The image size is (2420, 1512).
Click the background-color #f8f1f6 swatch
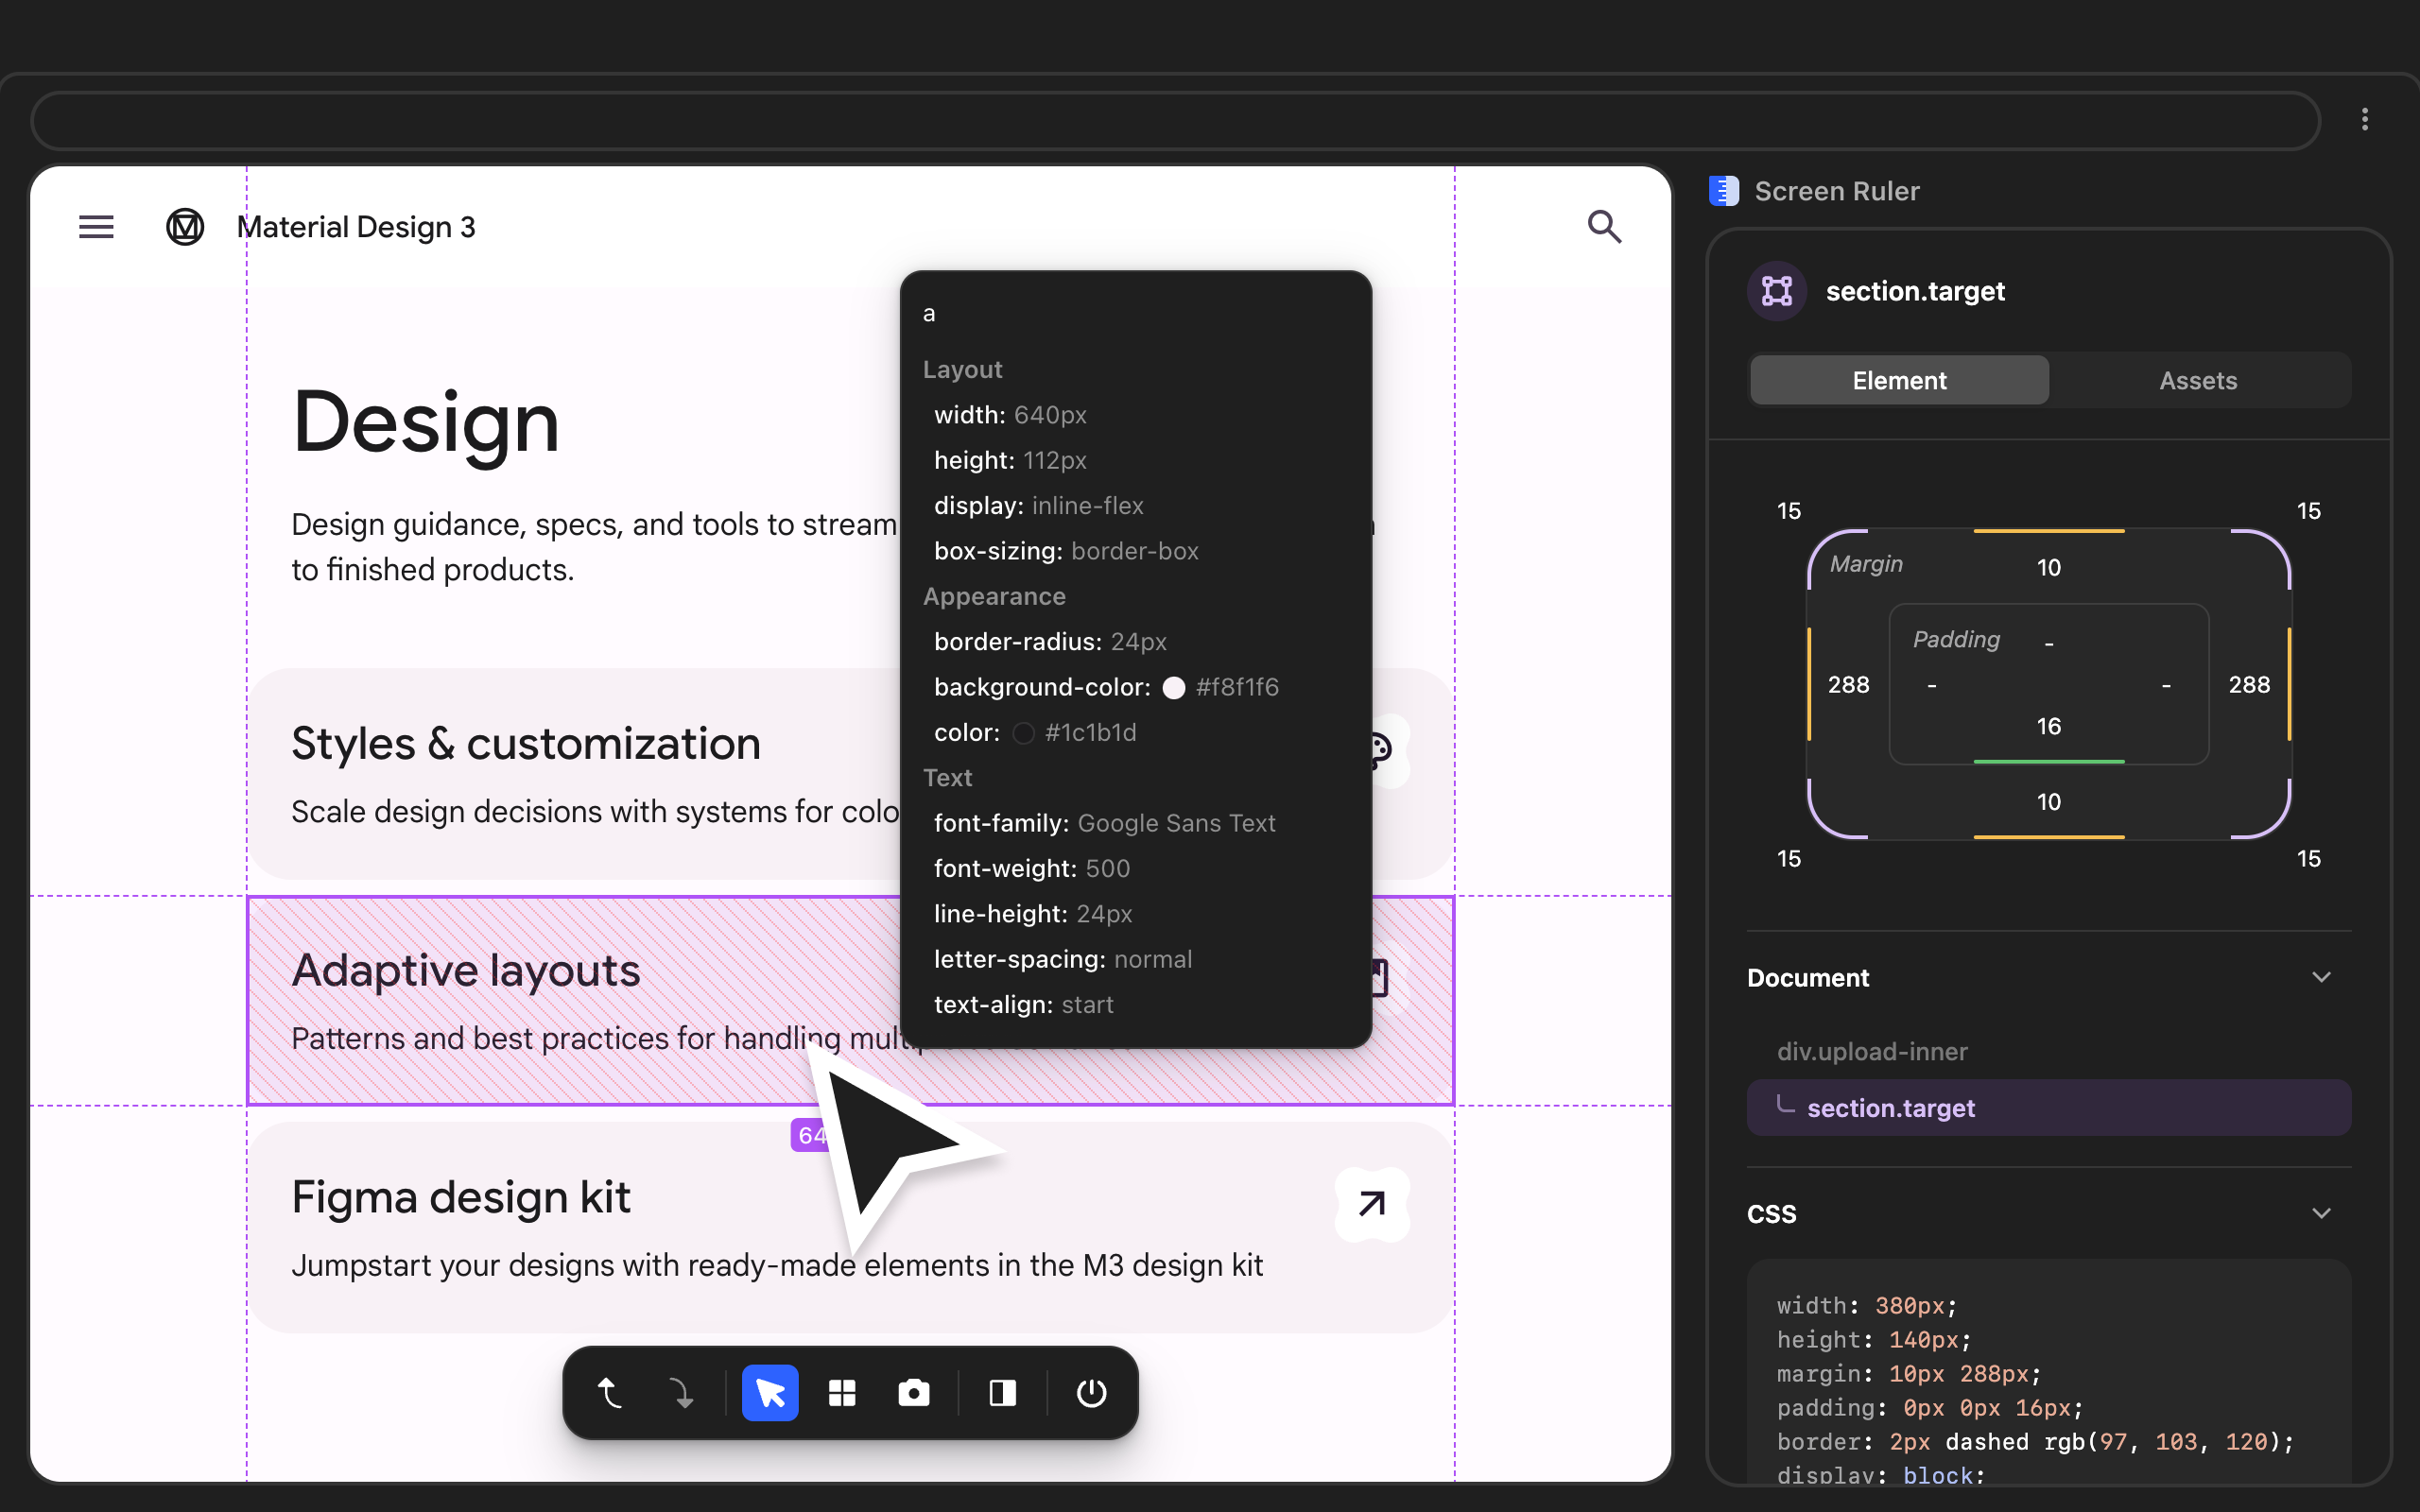pyautogui.click(x=1174, y=687)
